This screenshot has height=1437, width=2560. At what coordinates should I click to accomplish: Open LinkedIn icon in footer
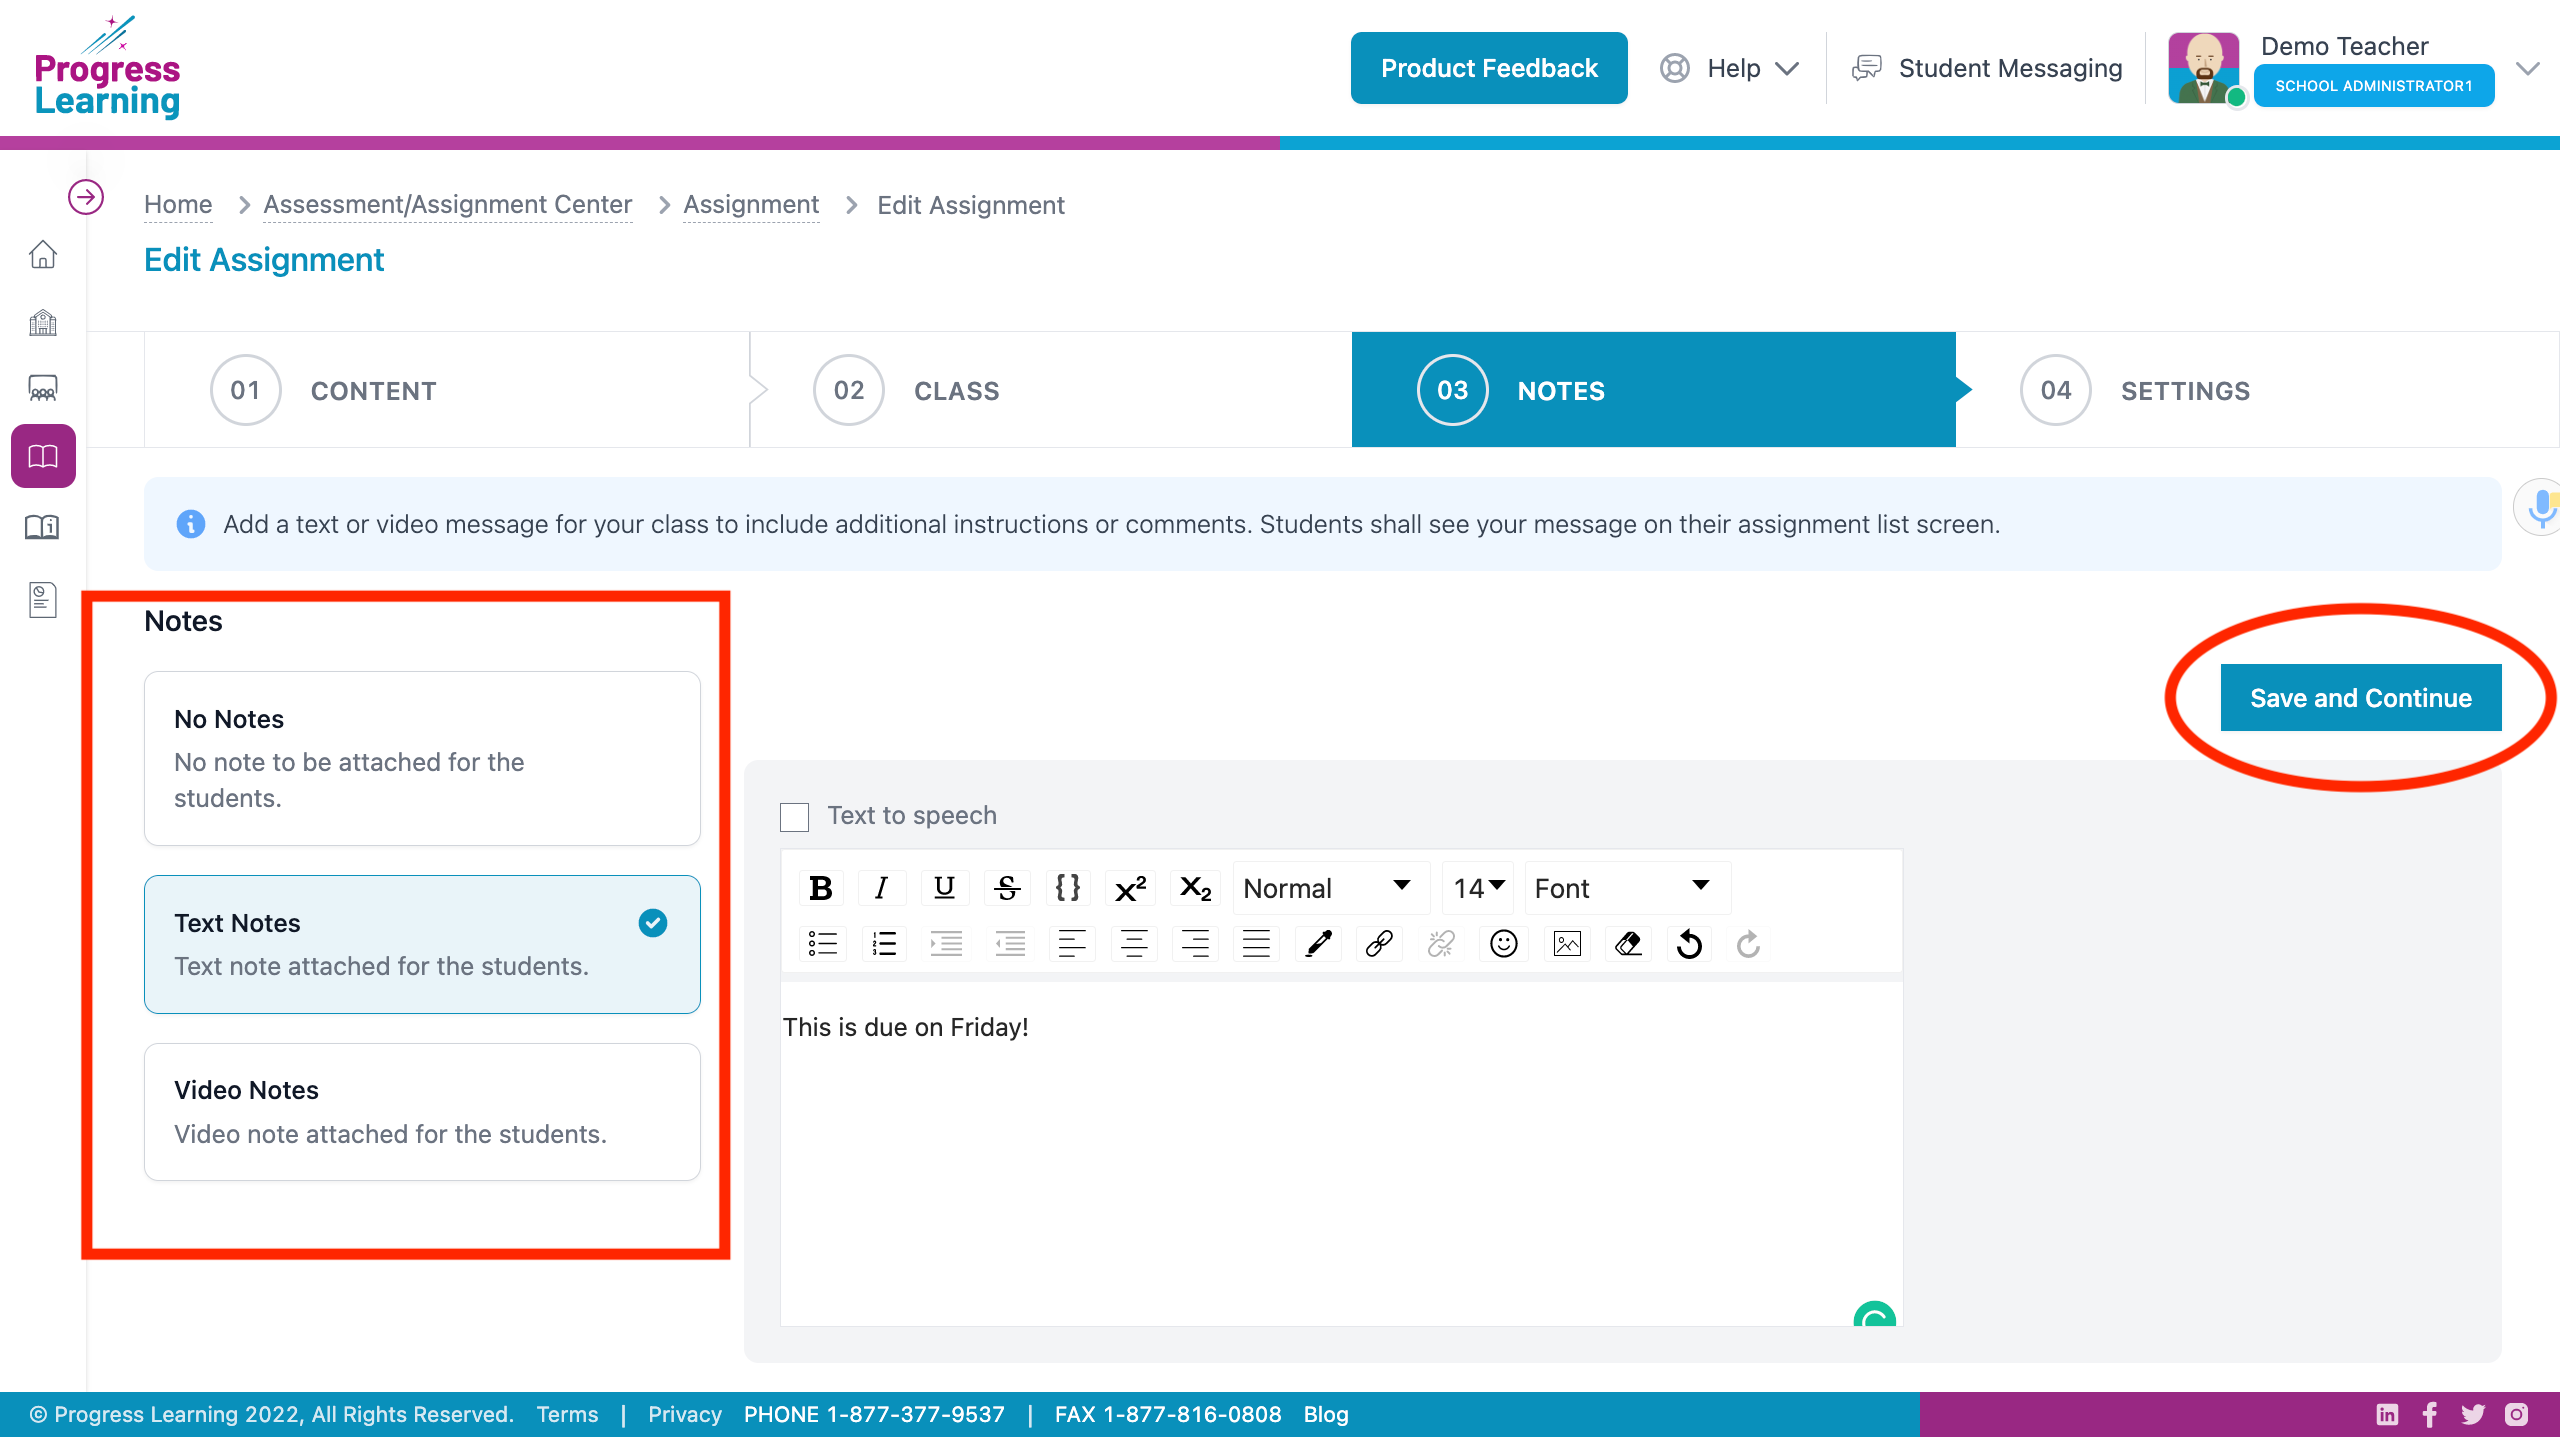pos(2387,1414)
